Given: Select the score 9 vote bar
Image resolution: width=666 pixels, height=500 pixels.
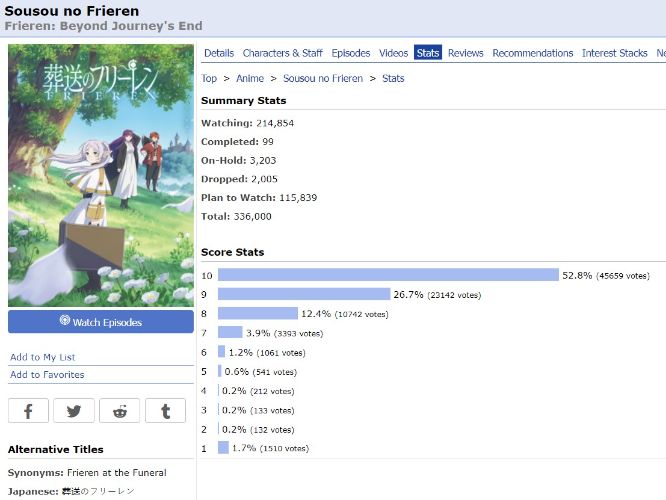Looking at the screenshot, I should tap(304, 294).
